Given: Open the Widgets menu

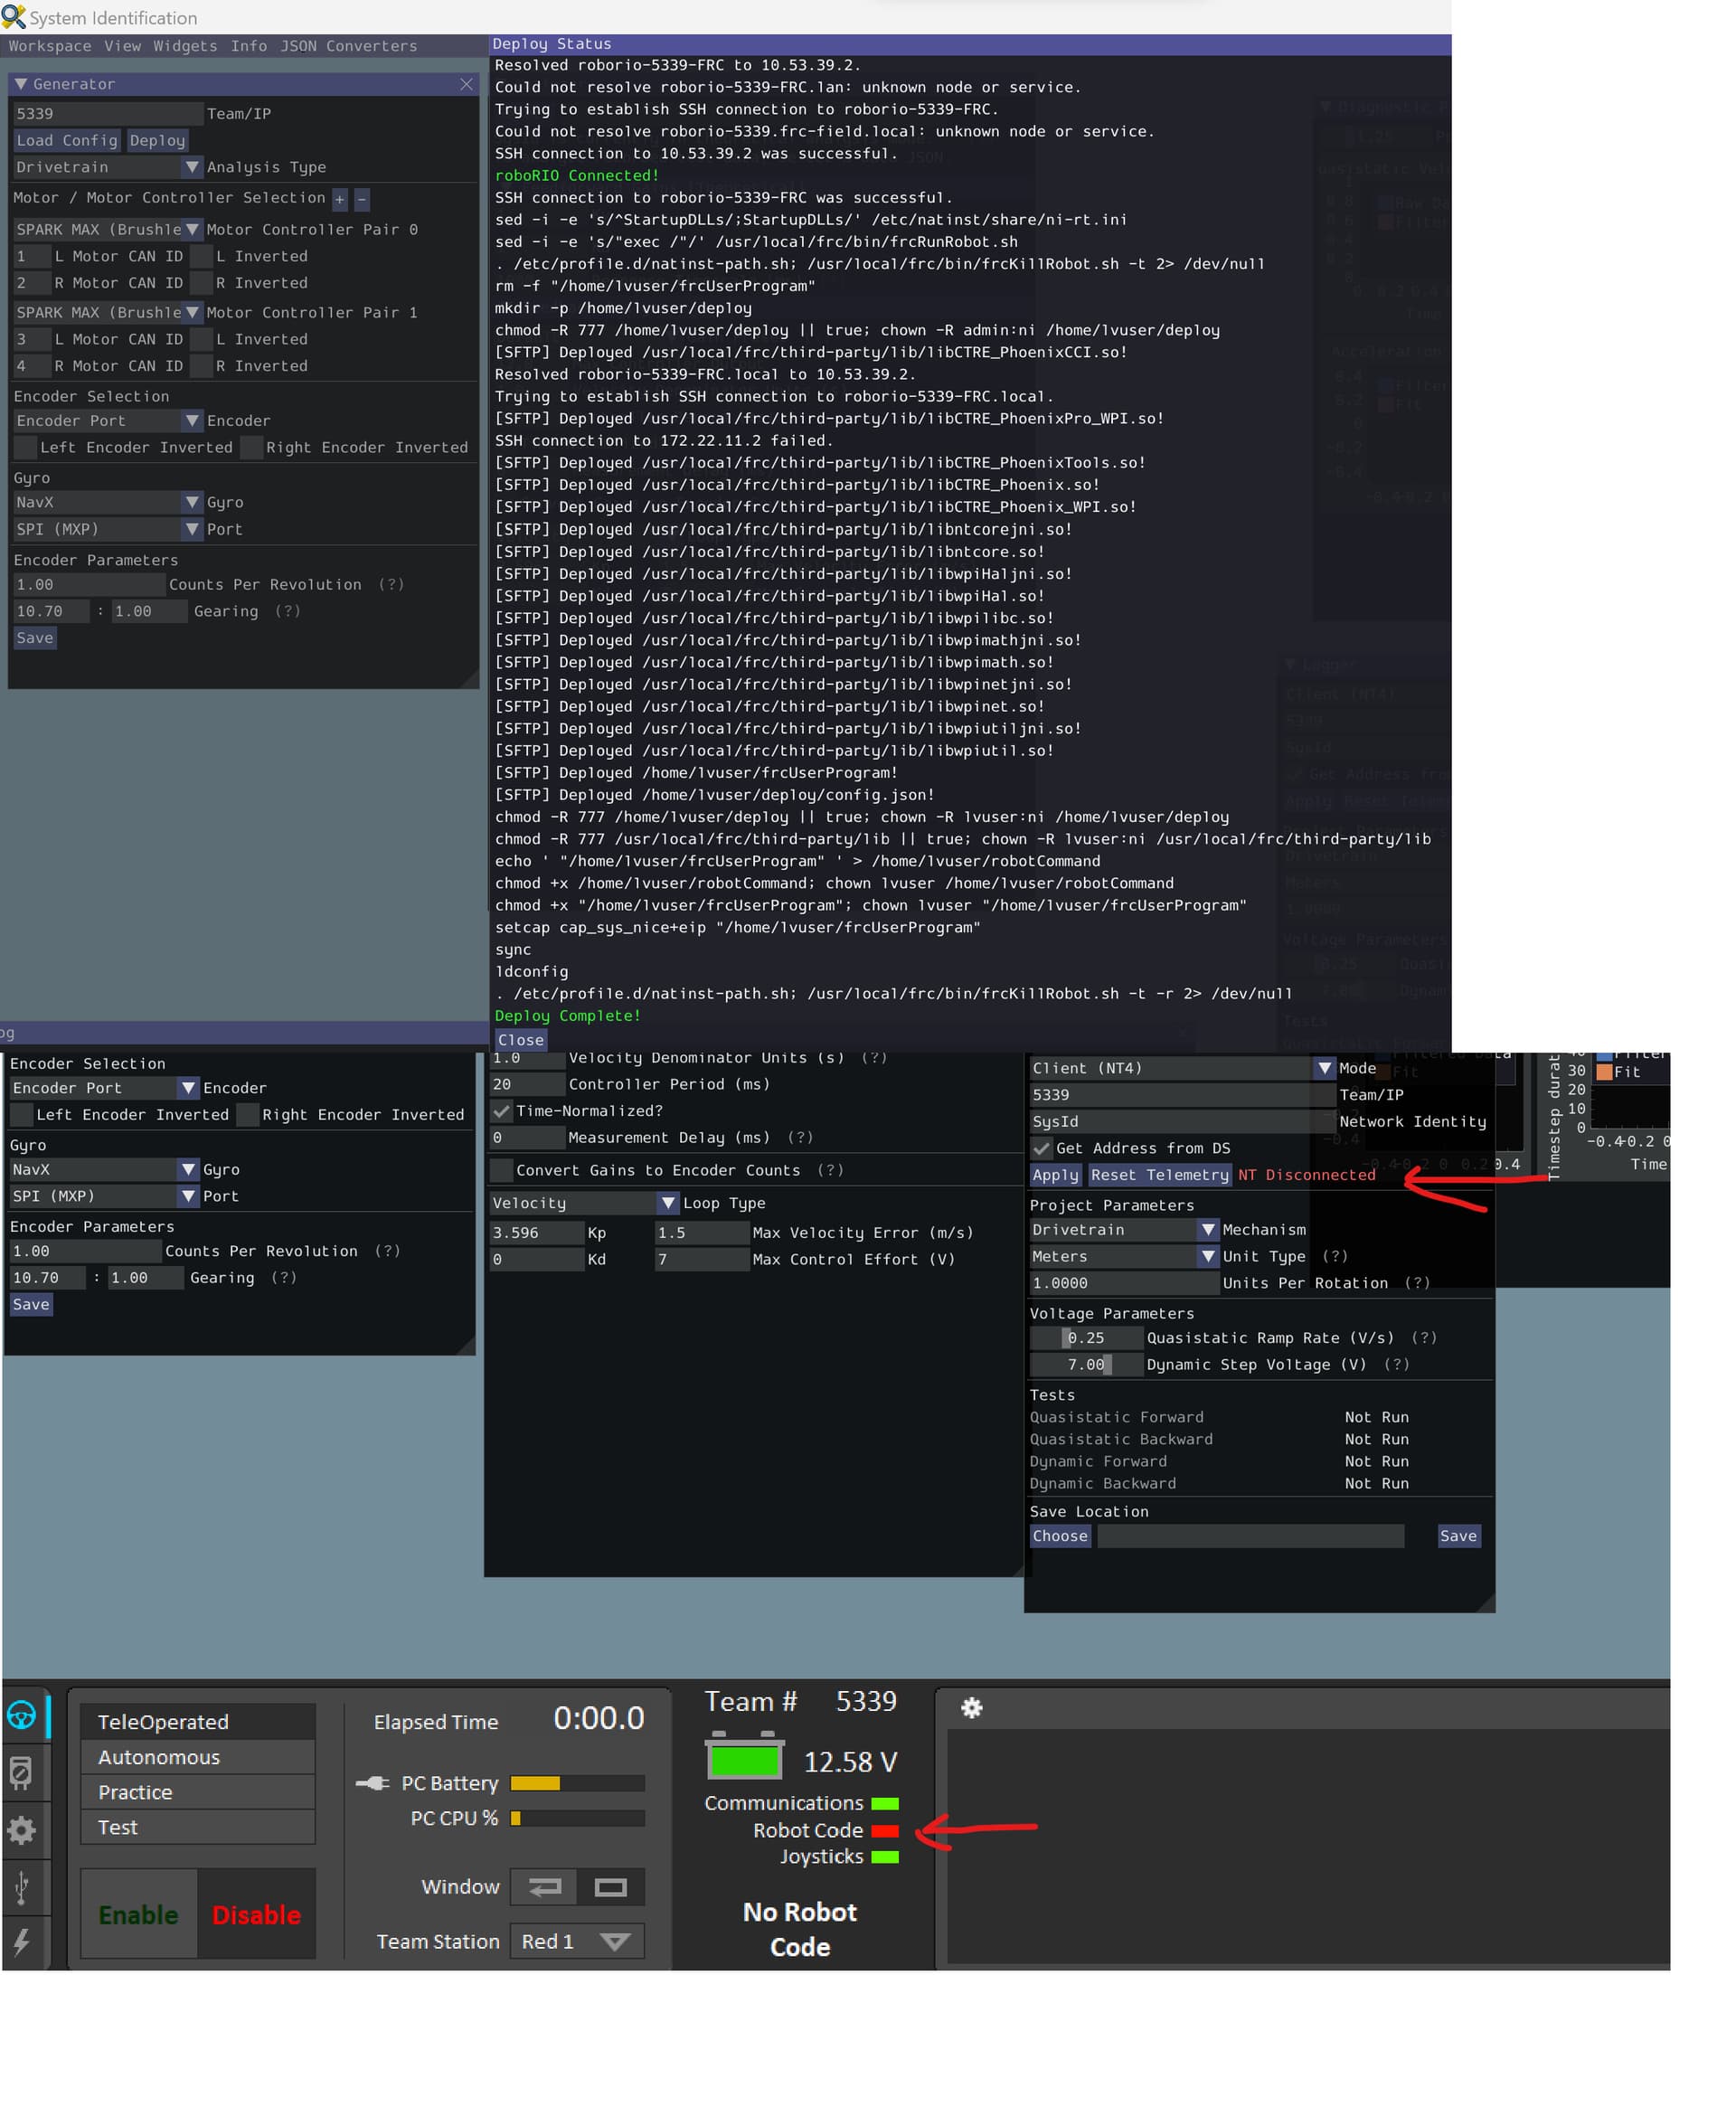Looking at the screenshot, I should (x=185, y=46).
